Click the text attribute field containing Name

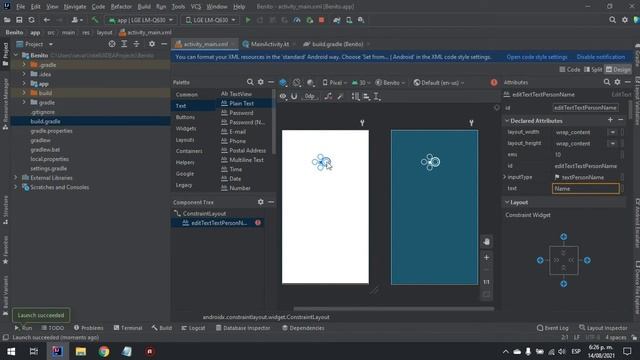(585, 189)
